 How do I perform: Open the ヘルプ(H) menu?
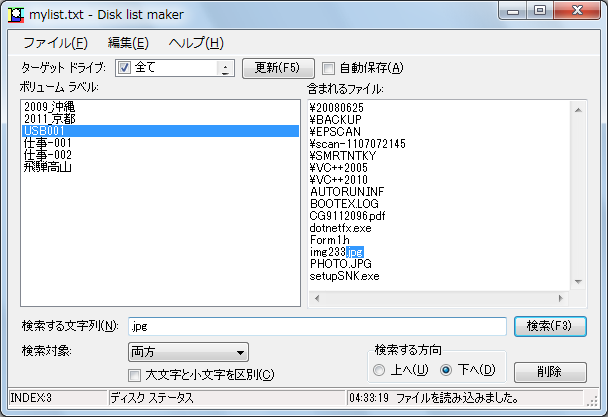(196, 43)
